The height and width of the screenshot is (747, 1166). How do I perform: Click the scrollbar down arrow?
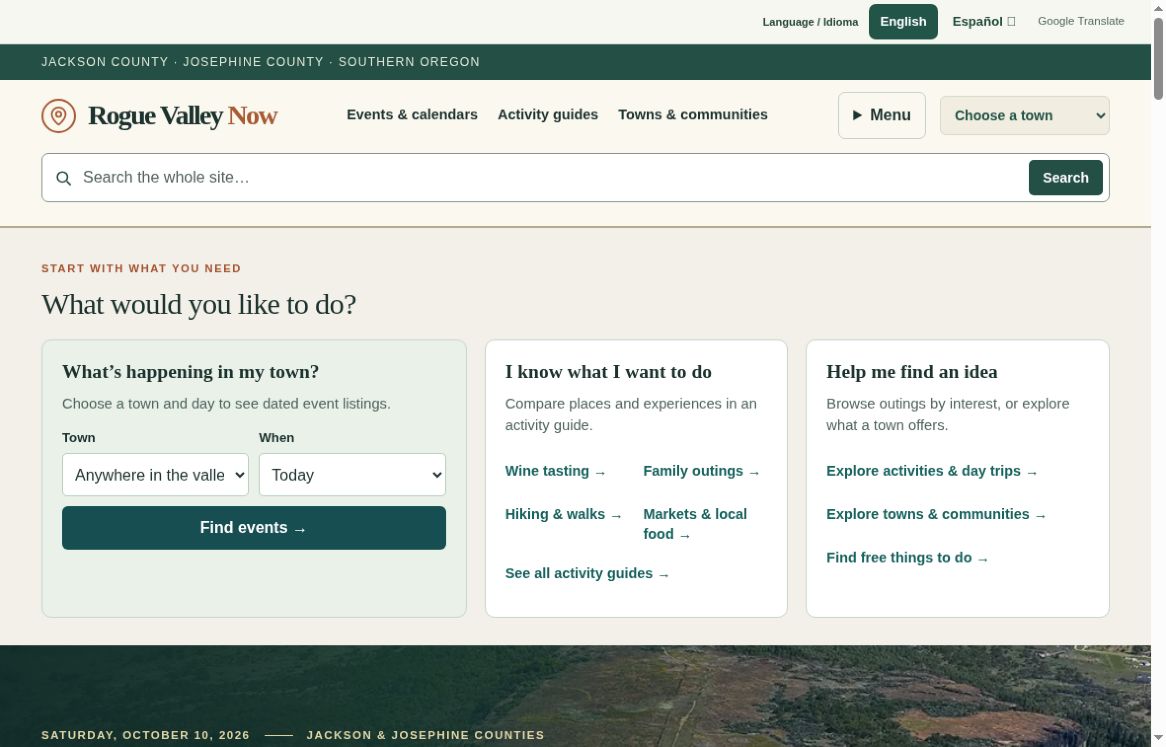pos(1158,740)
